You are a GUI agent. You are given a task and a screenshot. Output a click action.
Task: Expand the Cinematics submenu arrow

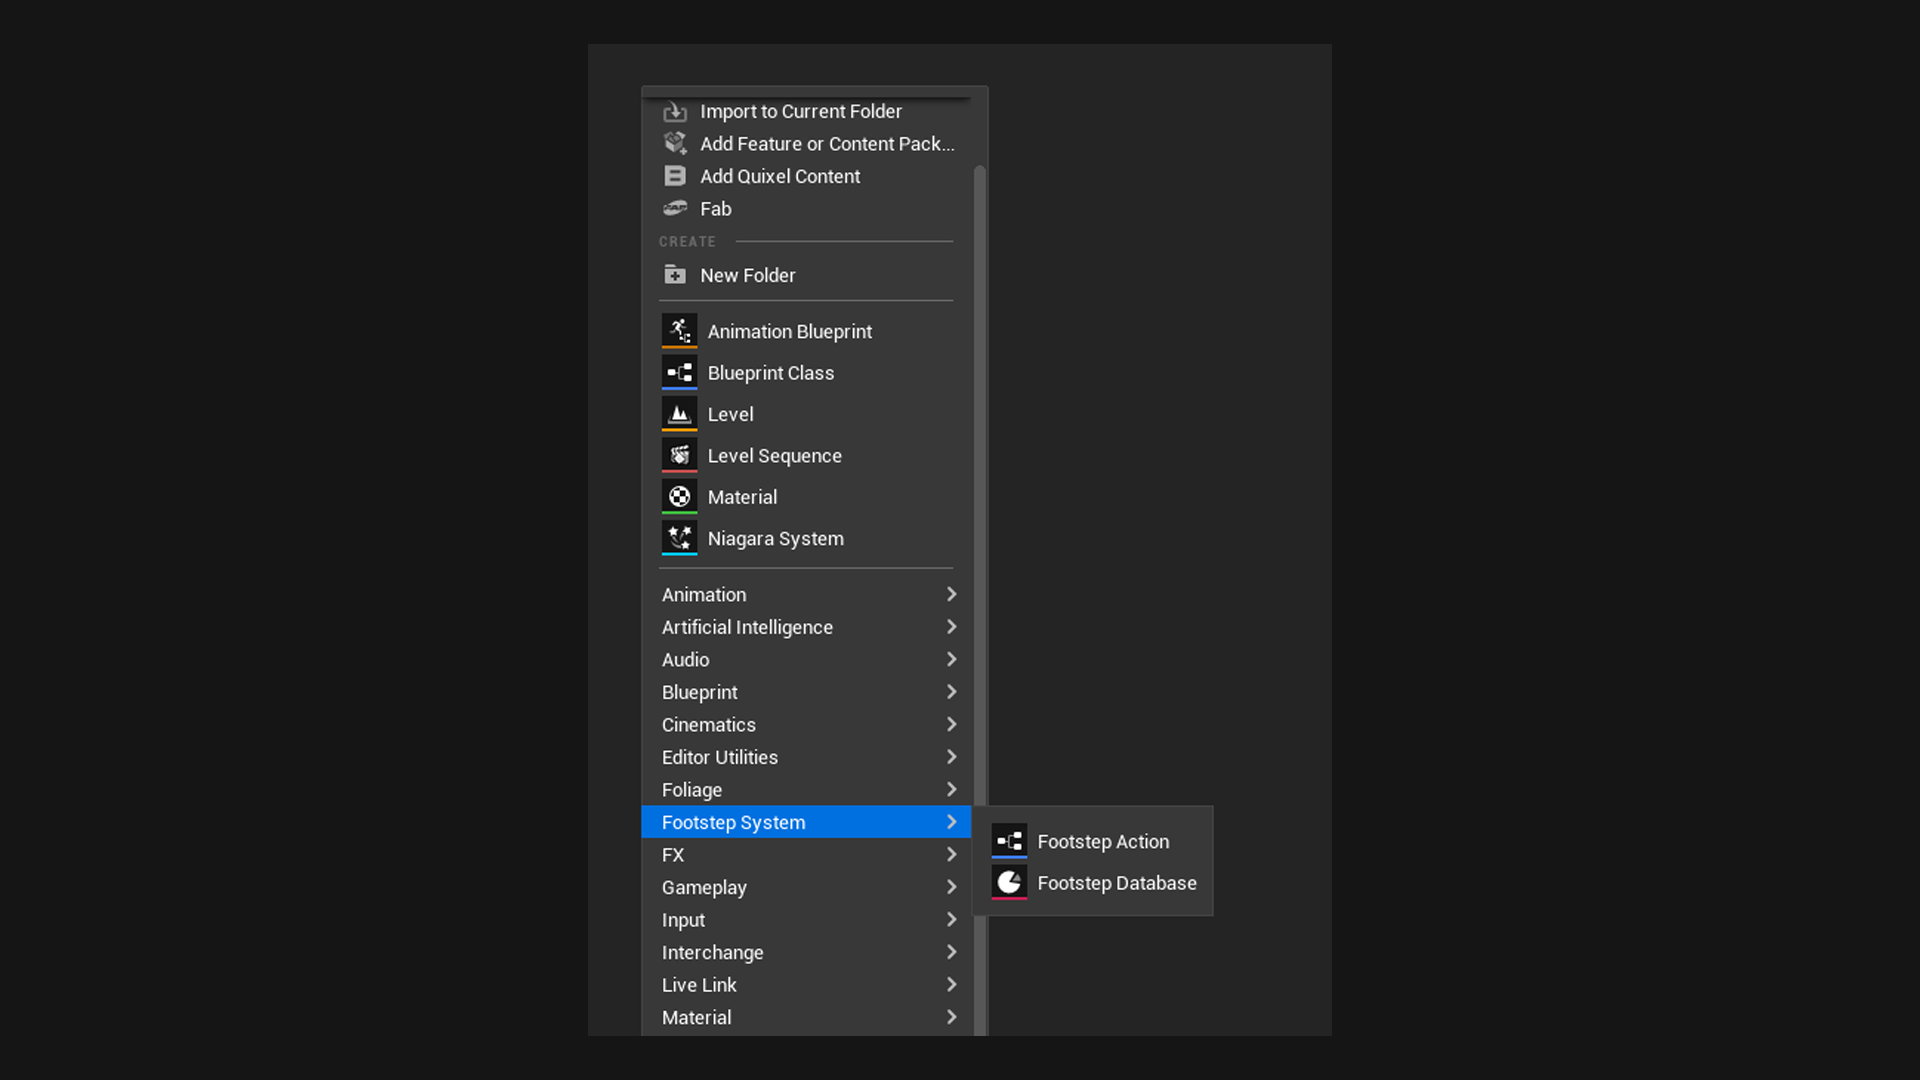pos(951,724)
